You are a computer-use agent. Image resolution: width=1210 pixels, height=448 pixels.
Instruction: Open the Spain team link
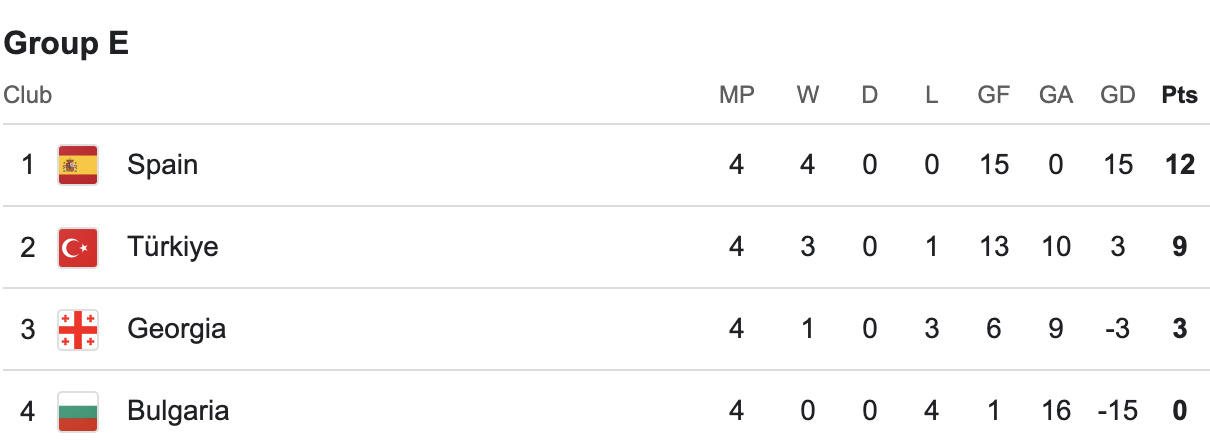(162, 165)
